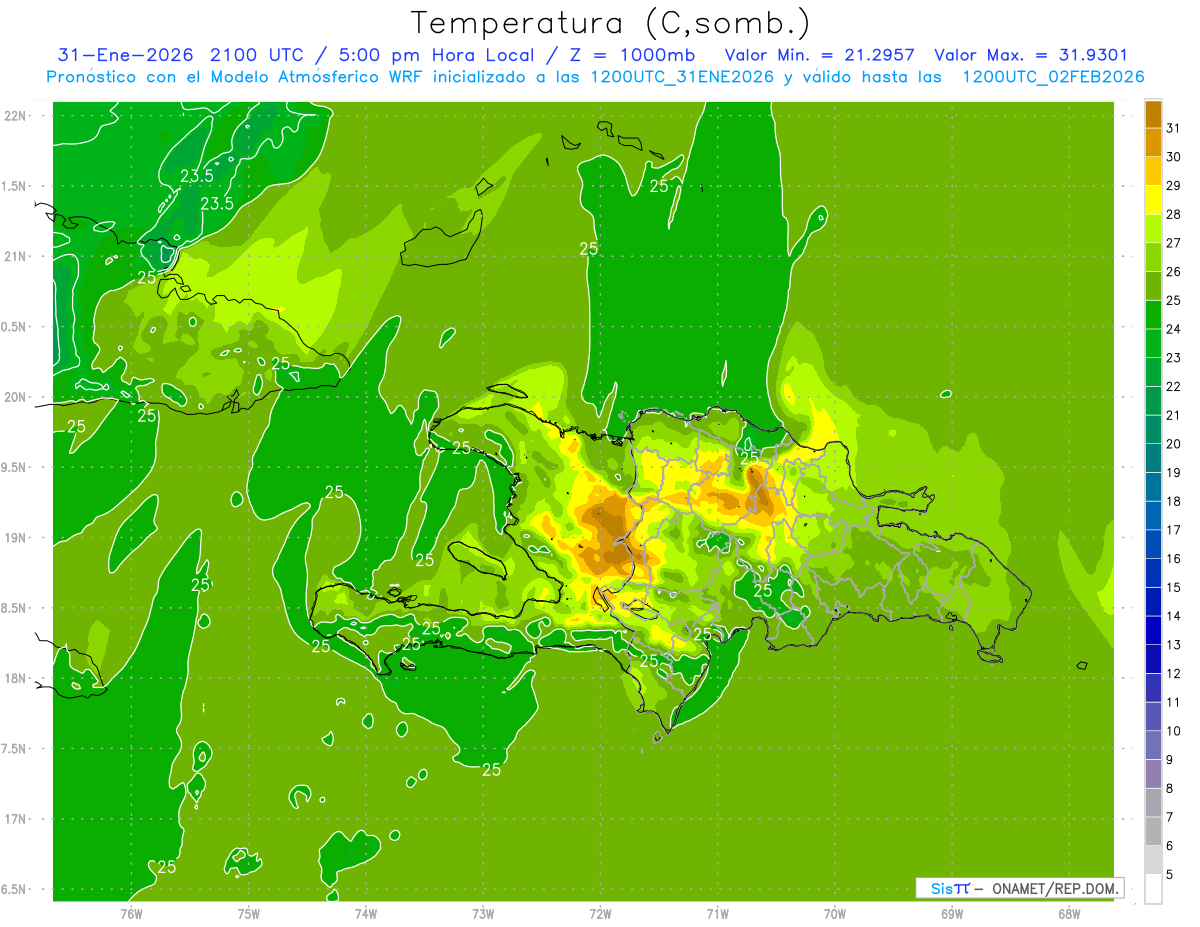Screen dimensions: 1200x927
Task: Click the legend scale value '11'
Action: [1174, 702]
